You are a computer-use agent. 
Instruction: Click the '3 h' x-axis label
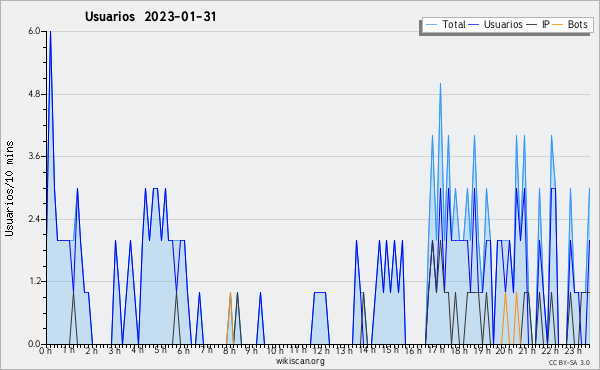coord(114,350)
